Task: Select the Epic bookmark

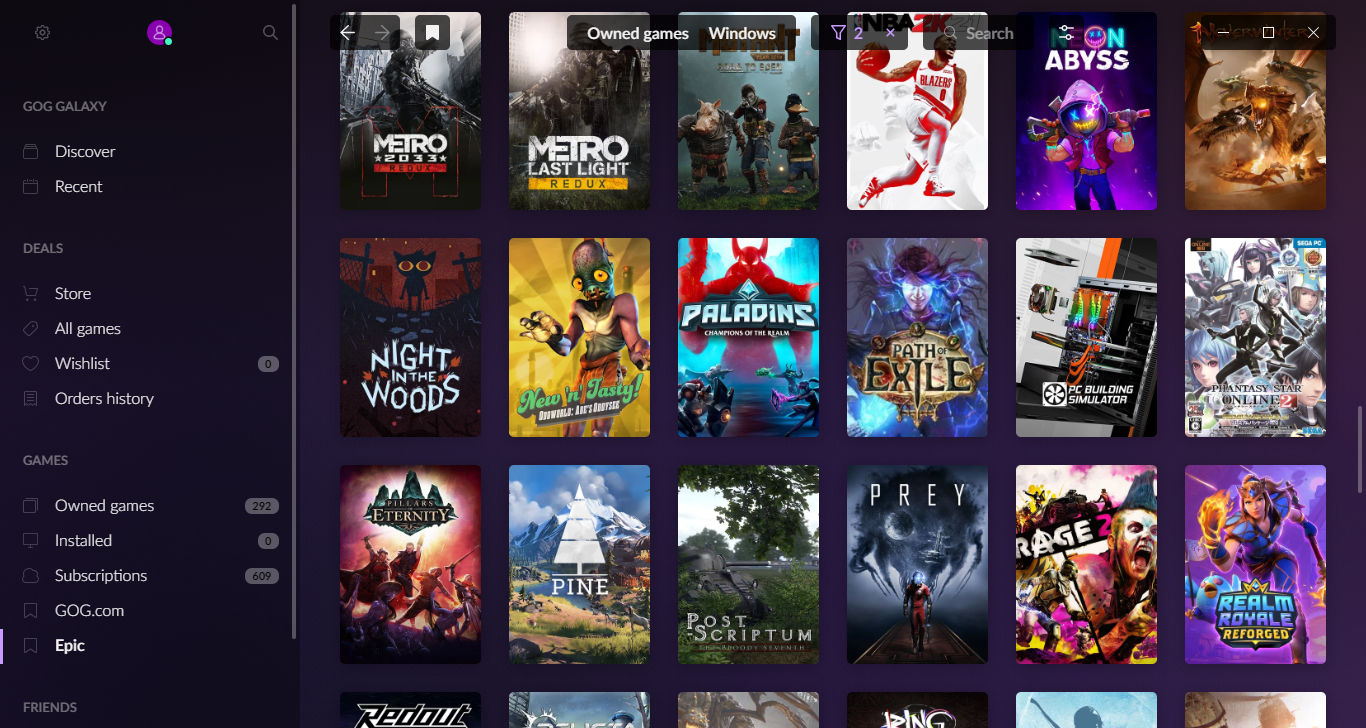Action: 70,645
